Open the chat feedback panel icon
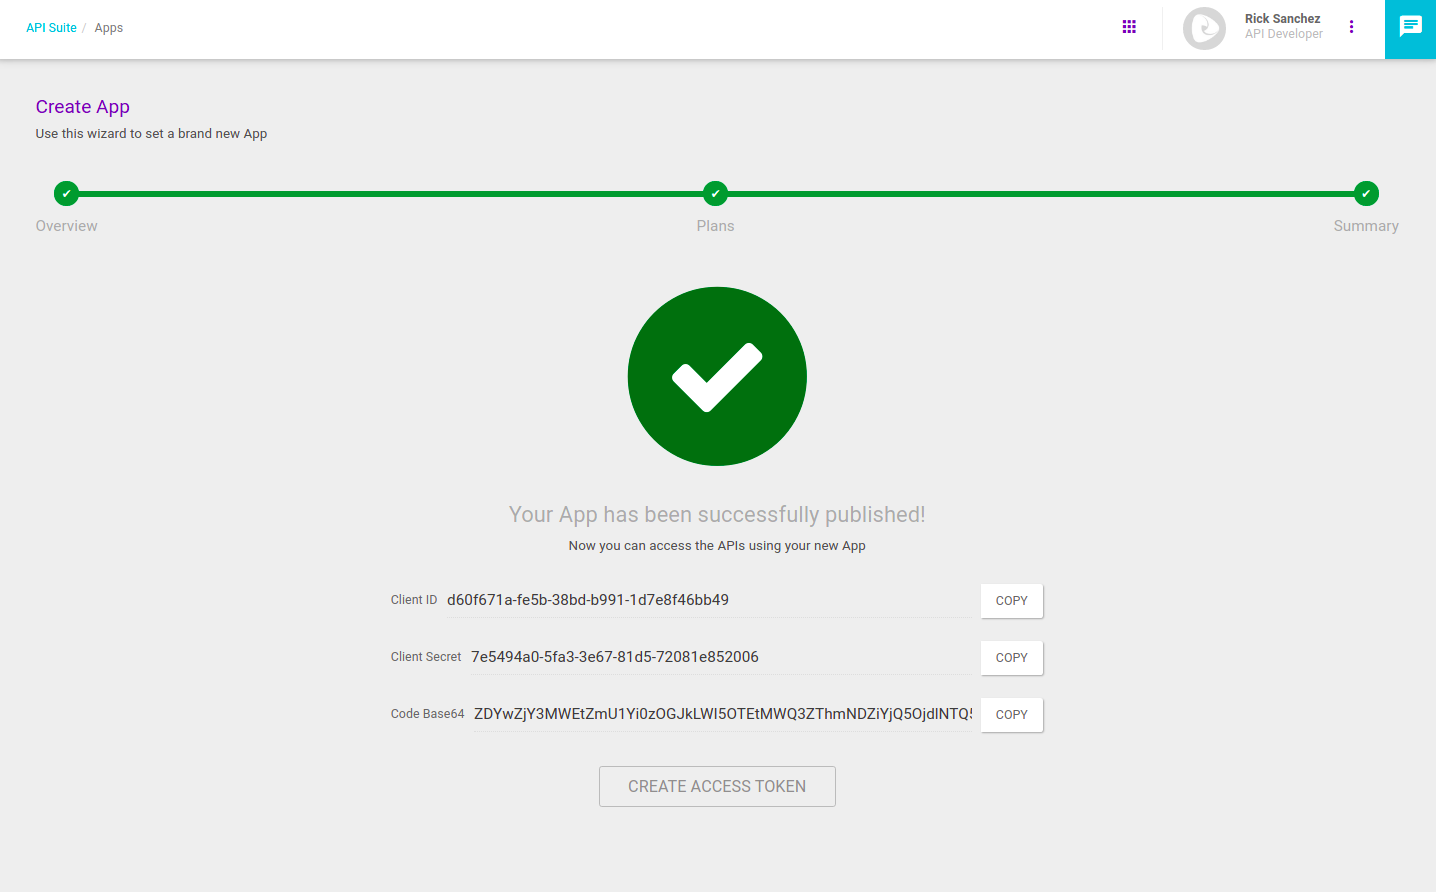1436x892 pixels. [x=1410, y=26]
